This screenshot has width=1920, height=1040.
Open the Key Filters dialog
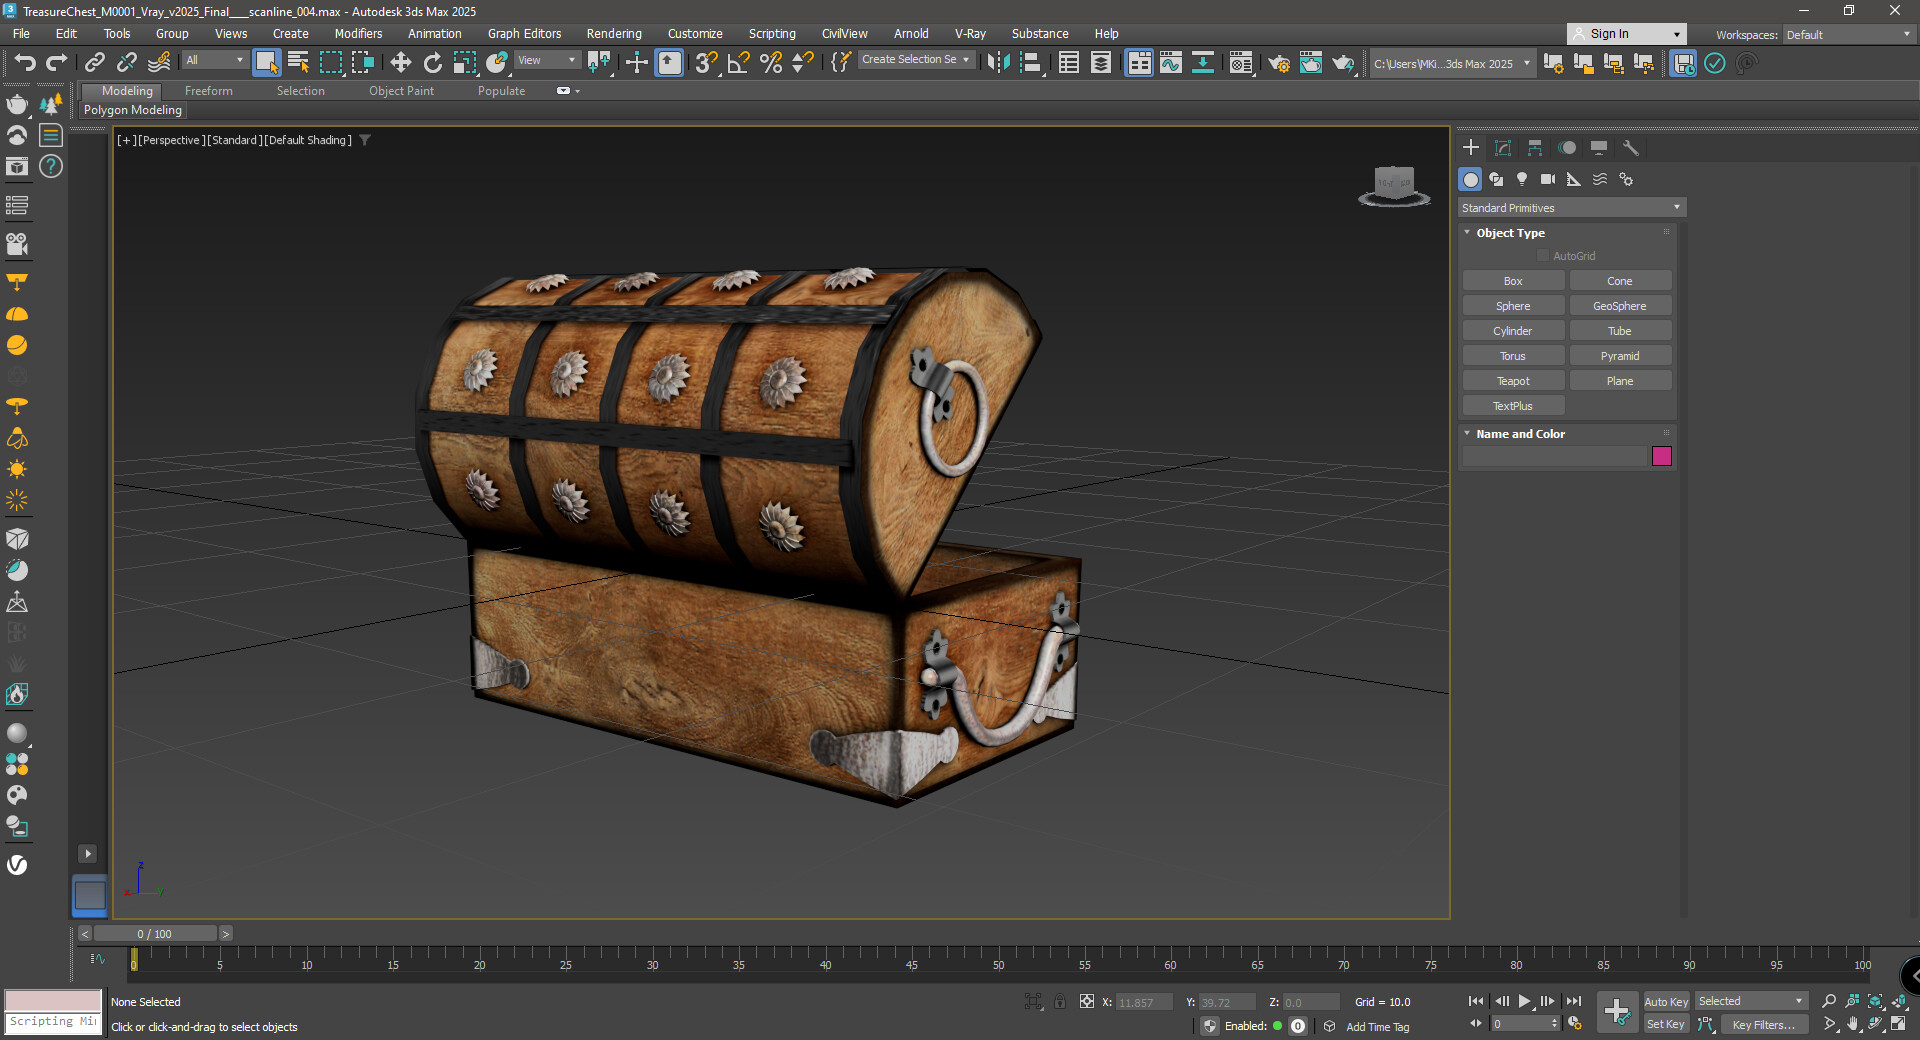click(x=1763, y=1025)
